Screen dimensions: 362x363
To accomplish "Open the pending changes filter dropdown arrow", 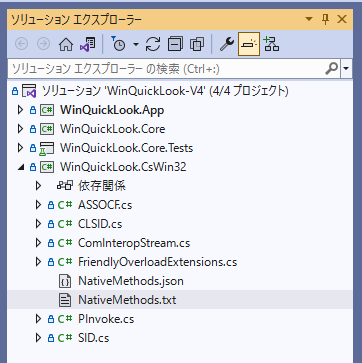I will coord(136,44).
